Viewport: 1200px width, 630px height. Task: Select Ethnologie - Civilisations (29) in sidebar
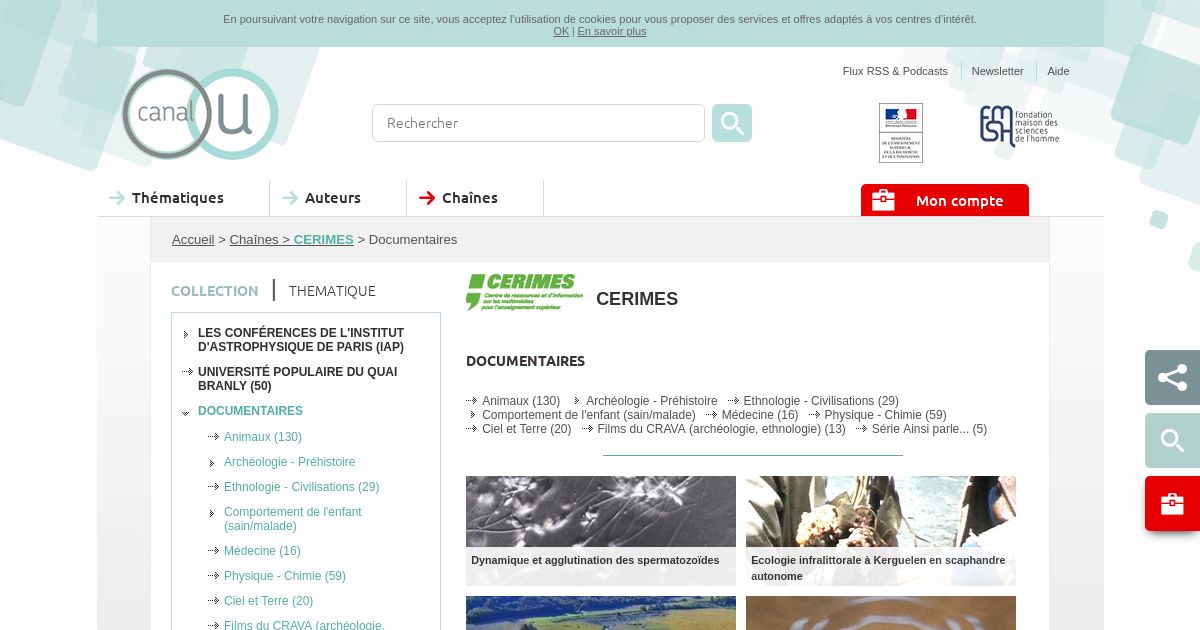click(301, 487)
